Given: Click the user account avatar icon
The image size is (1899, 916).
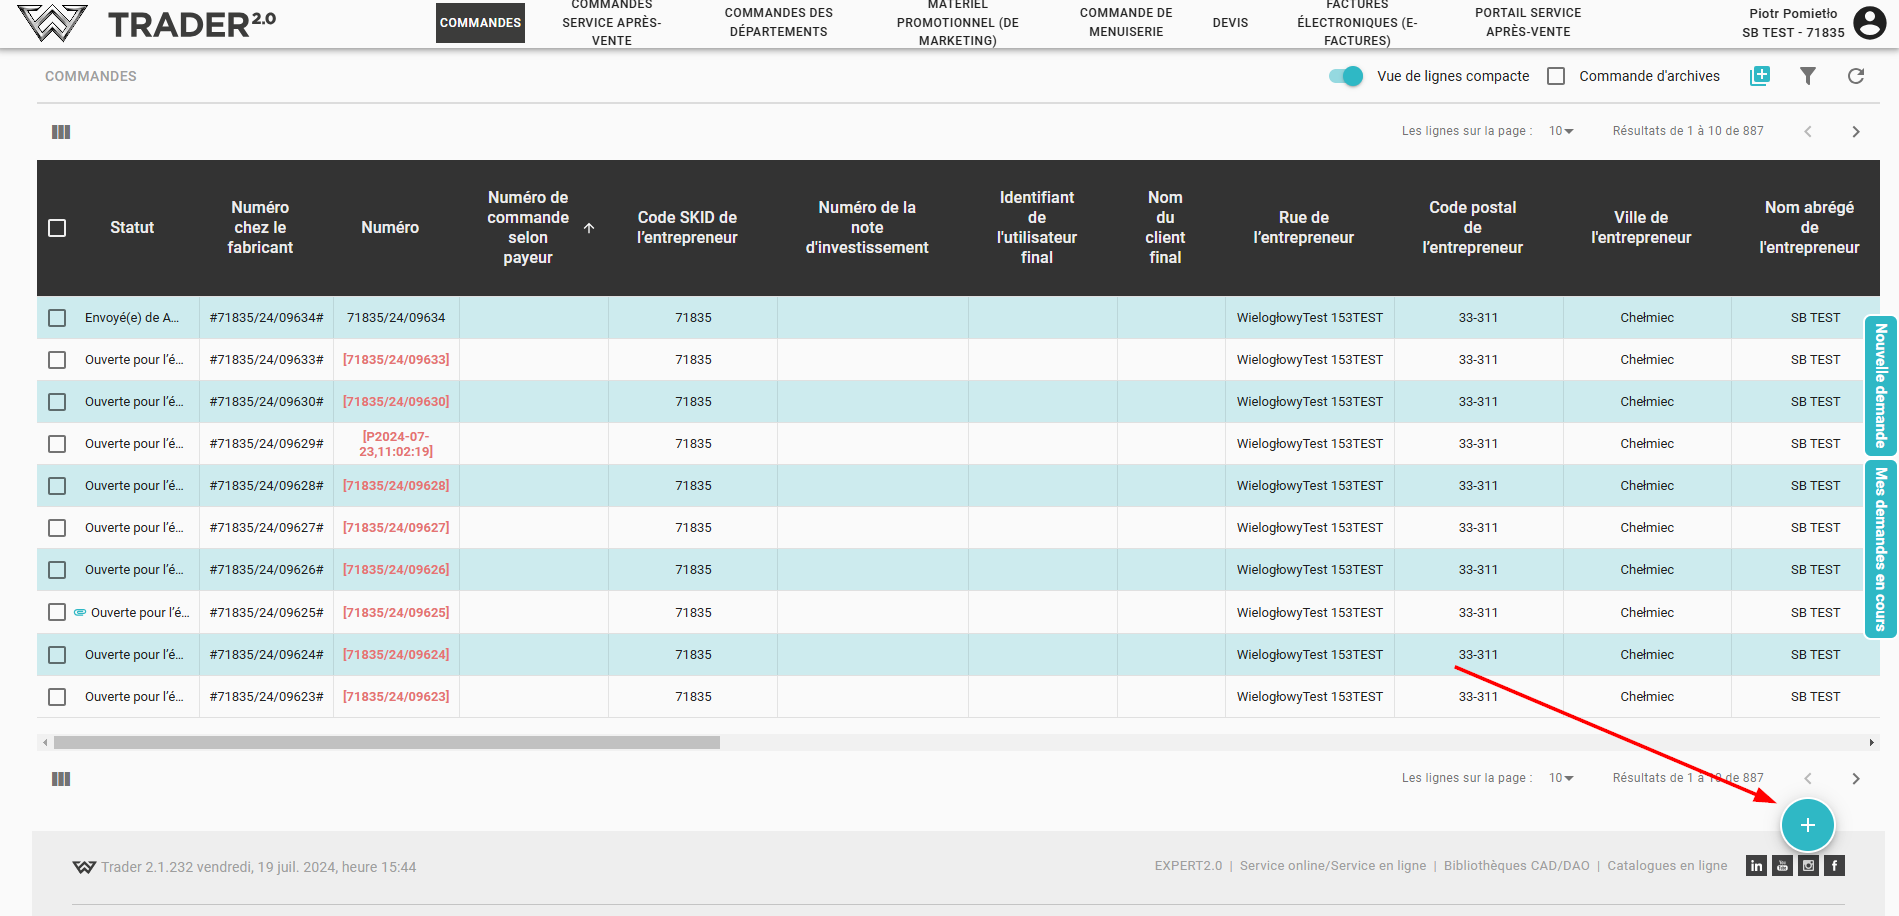Looking at the screenshot, I should coord(1869,22).
